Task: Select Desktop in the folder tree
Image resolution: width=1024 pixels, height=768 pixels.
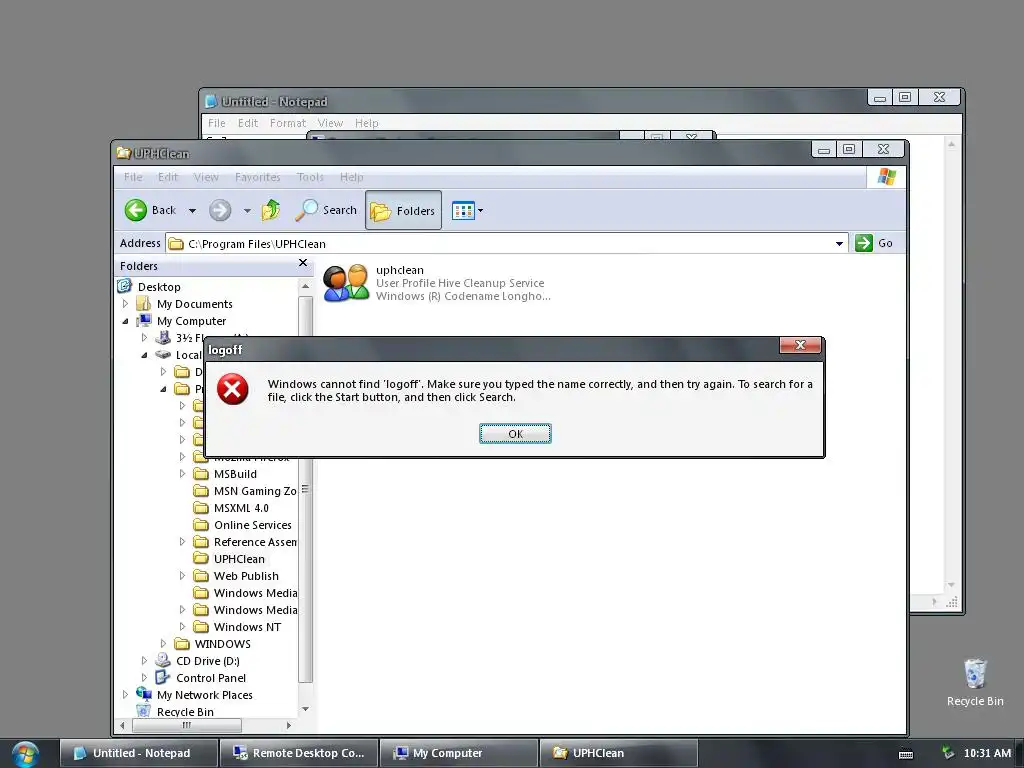Action: [159, 287]
